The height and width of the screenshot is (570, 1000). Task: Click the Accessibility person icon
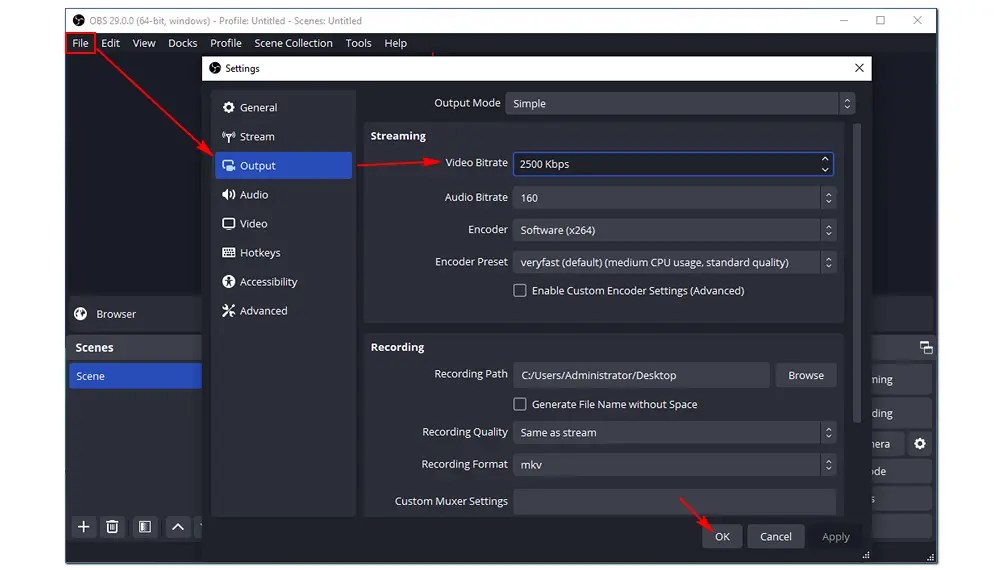pyautogui.click(x=228, y=282)
